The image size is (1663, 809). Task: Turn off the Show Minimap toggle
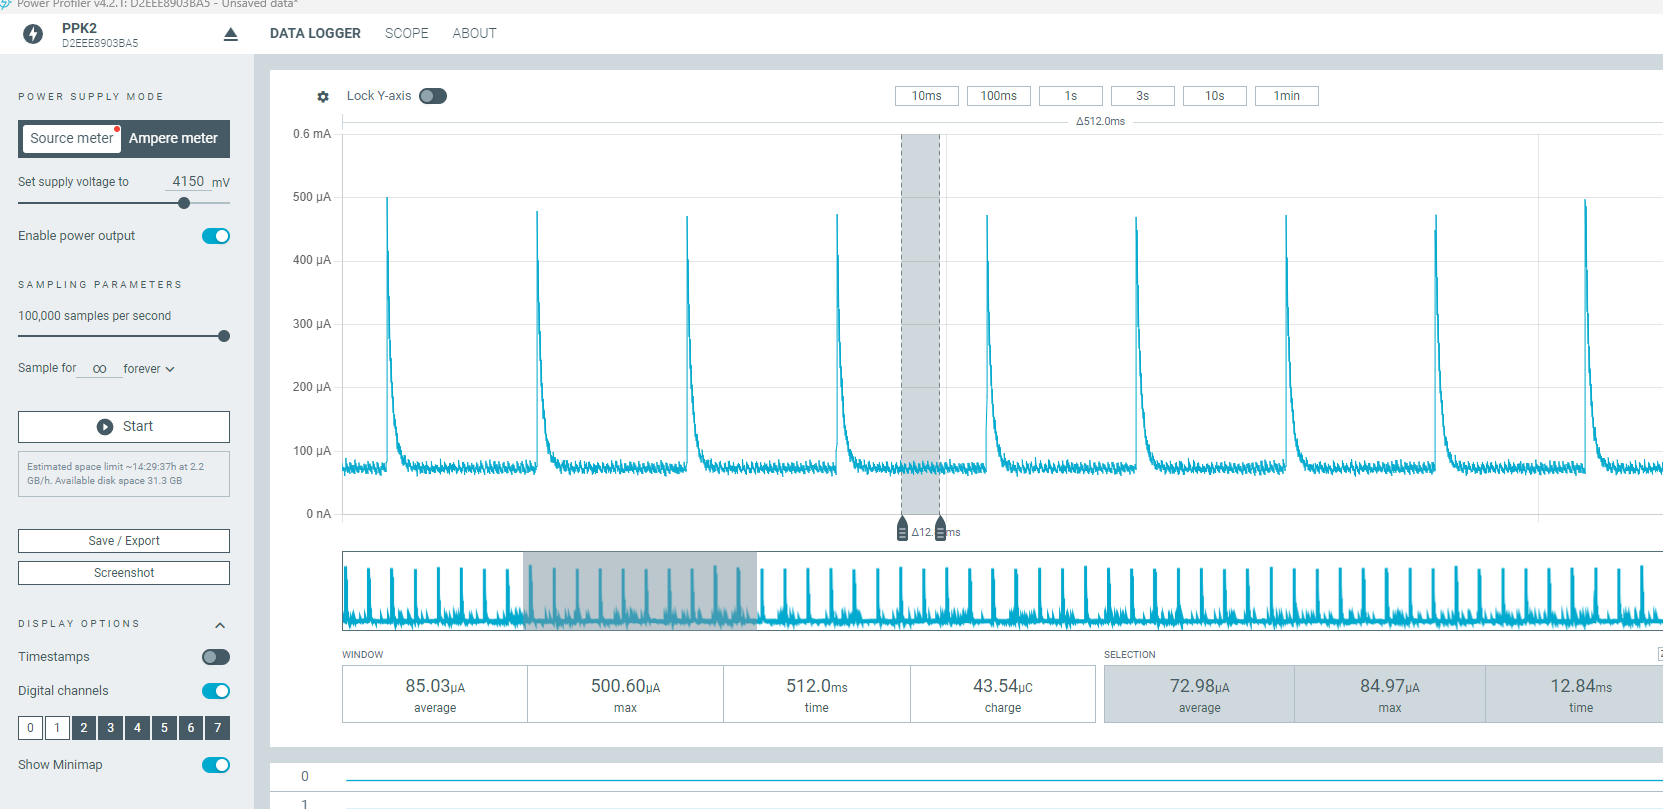pos(216,765)
